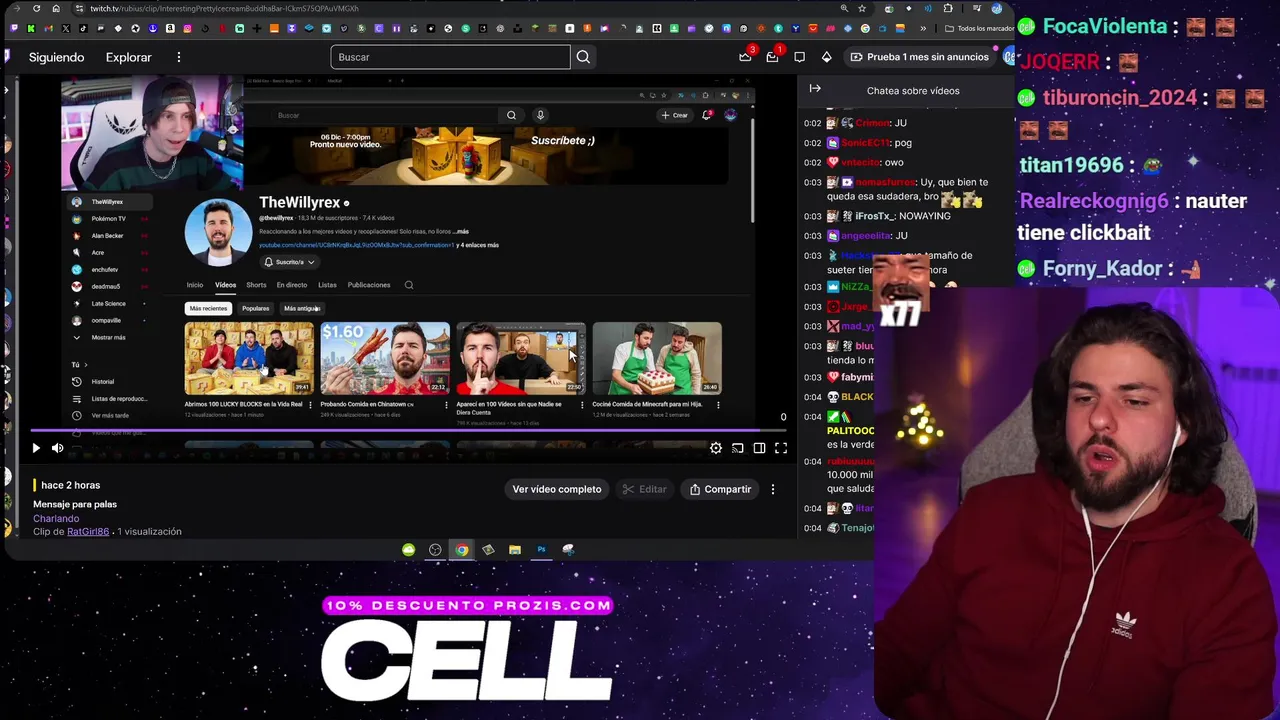Viewport: 1280px width, 720px height.
Task: Open the green cloud taskbar app
Action: click(409, 549)
